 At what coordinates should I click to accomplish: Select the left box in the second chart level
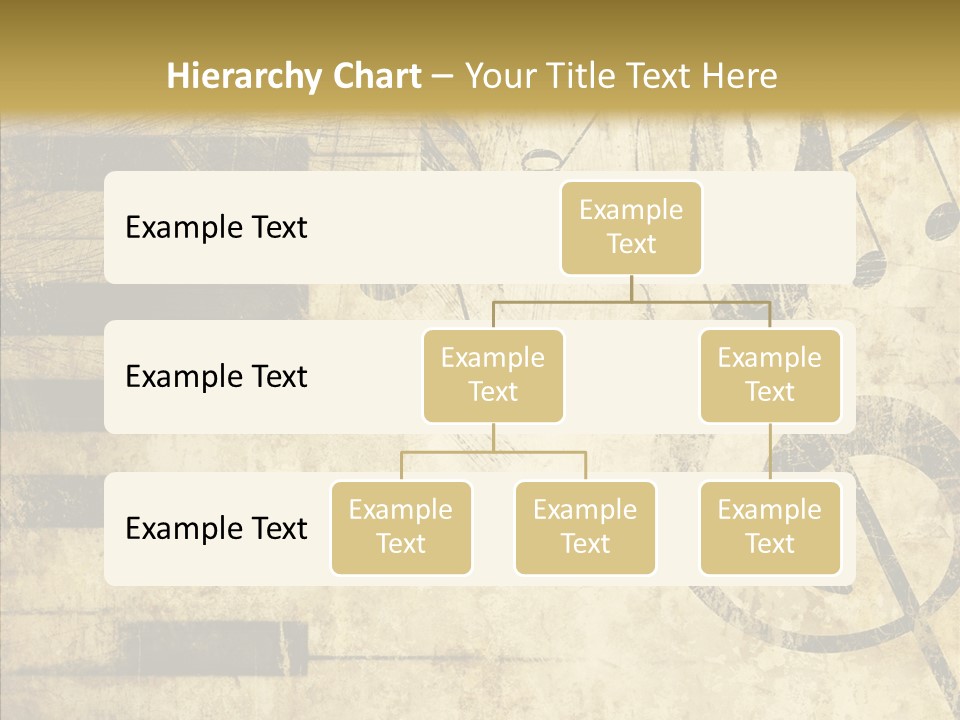tap(493, 375)
